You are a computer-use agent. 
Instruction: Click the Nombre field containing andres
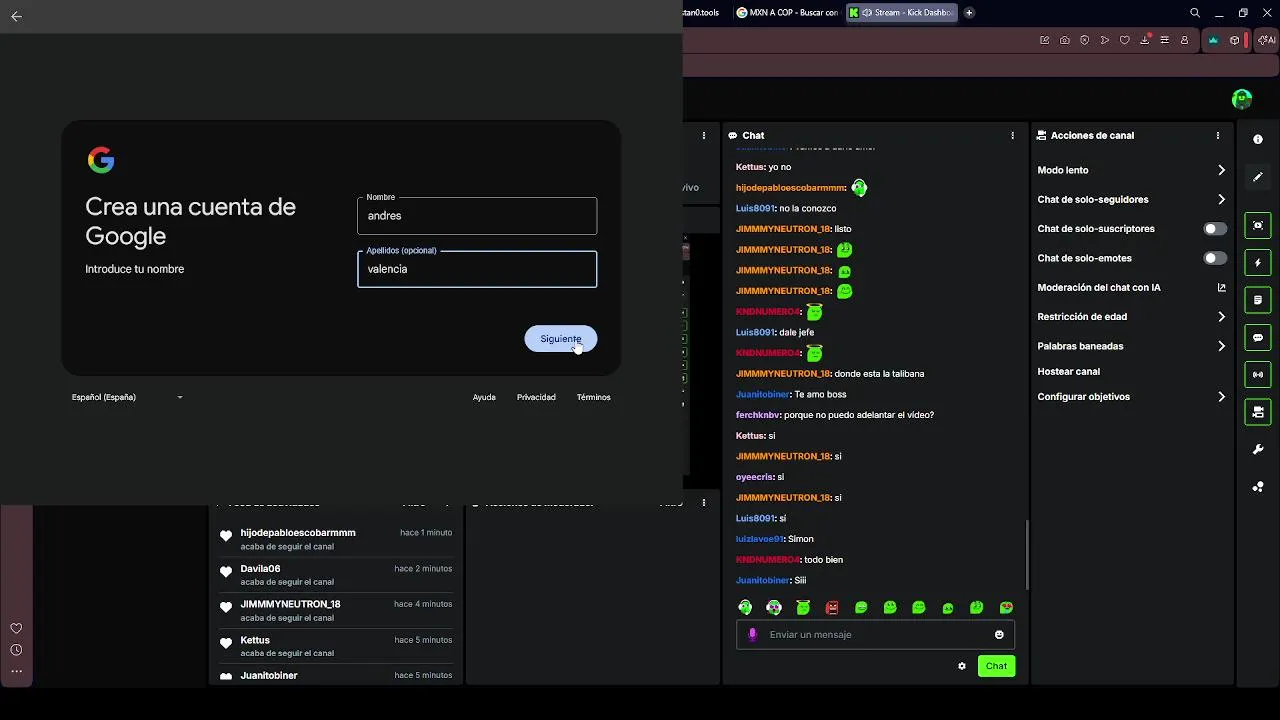477,216
